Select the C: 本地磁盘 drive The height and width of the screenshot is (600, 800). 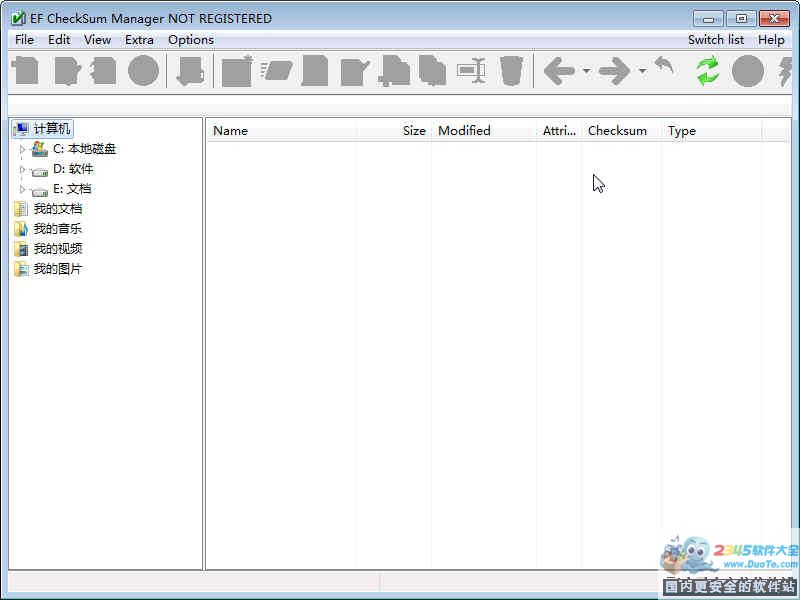tap(85, 149)
